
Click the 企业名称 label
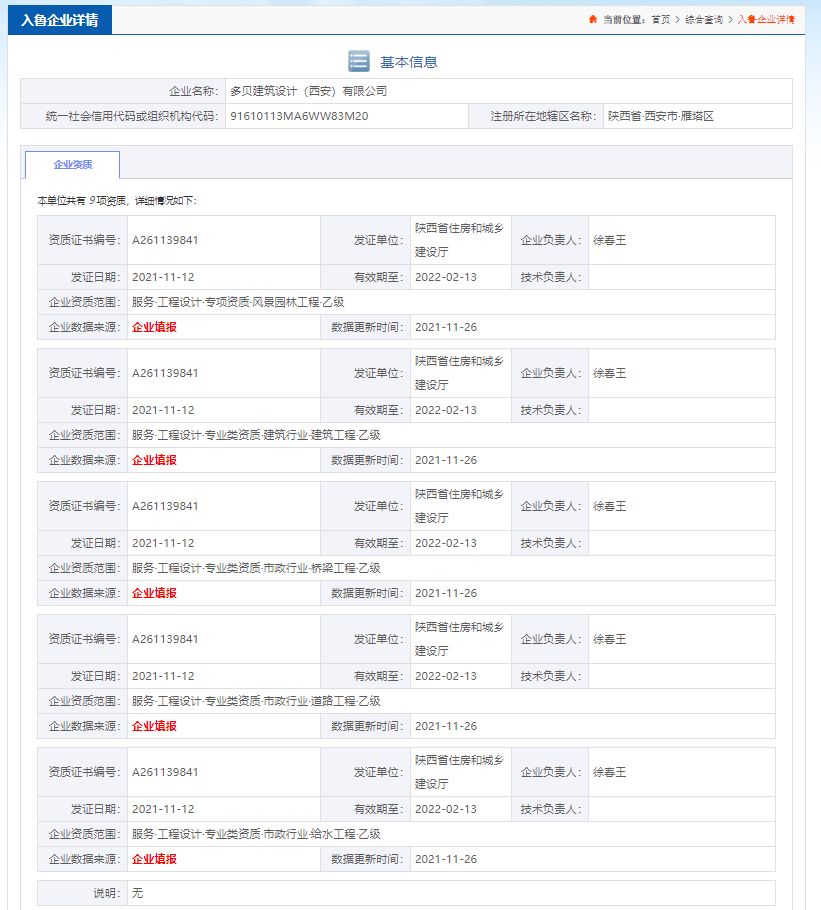(x=193, y=91)
